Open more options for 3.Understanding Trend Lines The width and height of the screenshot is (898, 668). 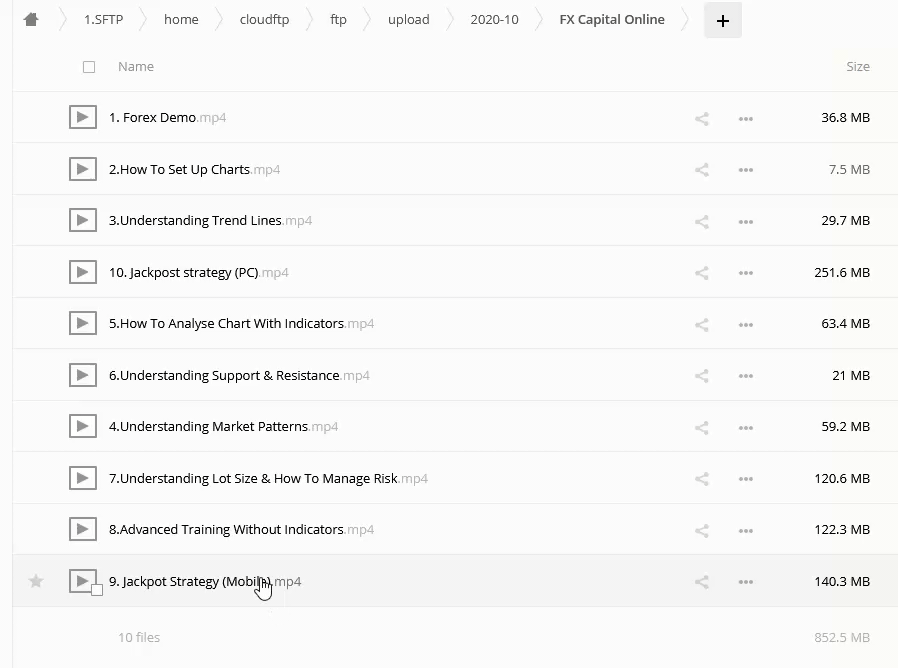click(745, 221)
